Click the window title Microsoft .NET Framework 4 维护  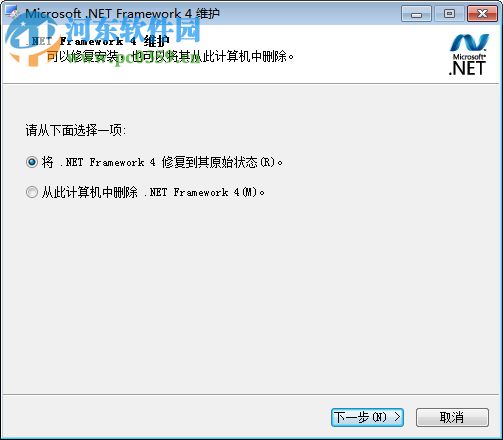[x=122, y=14]
